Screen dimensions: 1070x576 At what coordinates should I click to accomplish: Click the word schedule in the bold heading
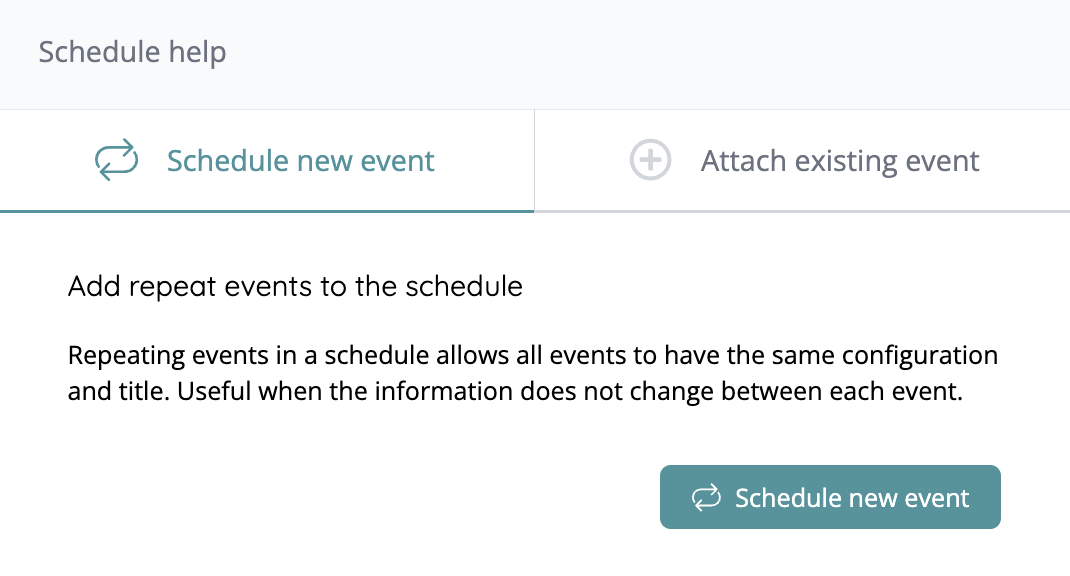tap(464, 287)
